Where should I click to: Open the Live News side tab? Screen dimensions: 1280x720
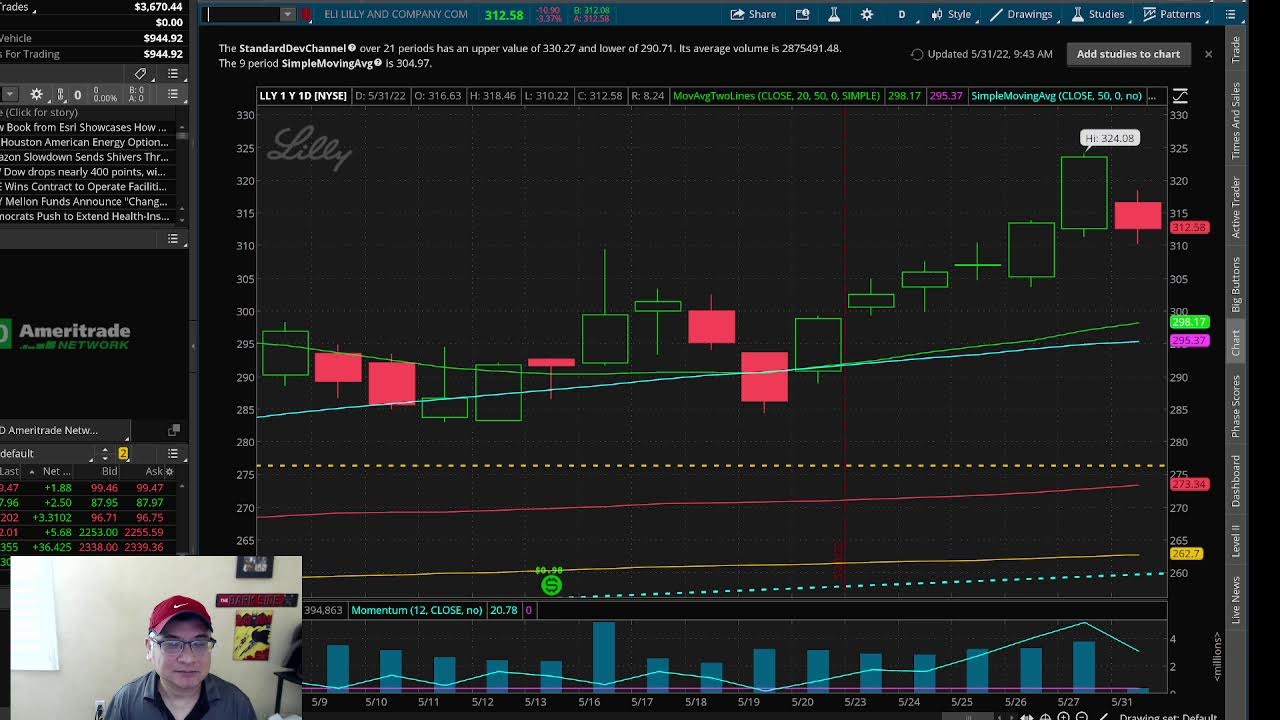pyautogui.click(x=1236, y=600)
